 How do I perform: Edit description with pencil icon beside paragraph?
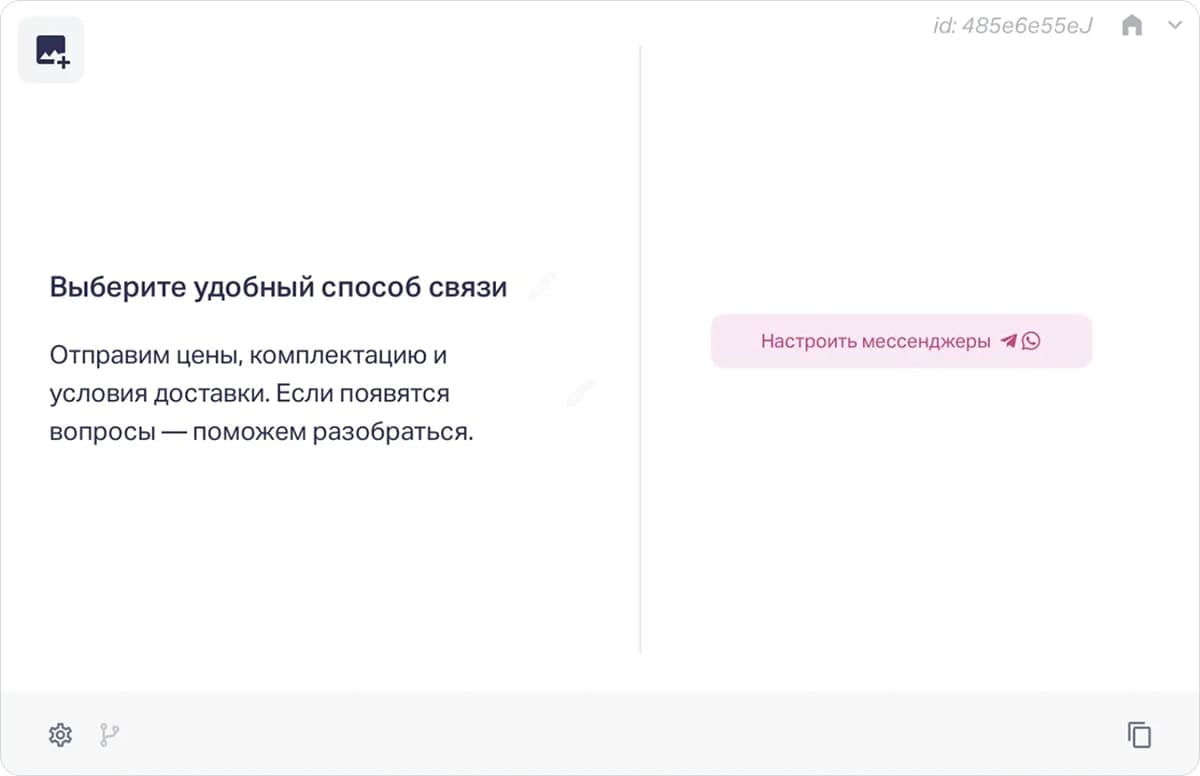click(x=580, y=393)
